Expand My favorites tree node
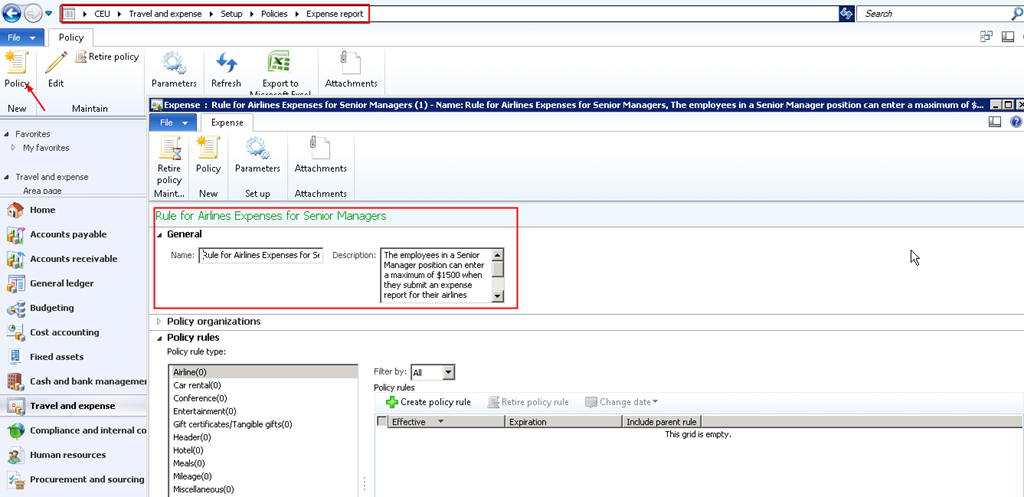This screenshot has width=1024, height=497. (13, 148)
